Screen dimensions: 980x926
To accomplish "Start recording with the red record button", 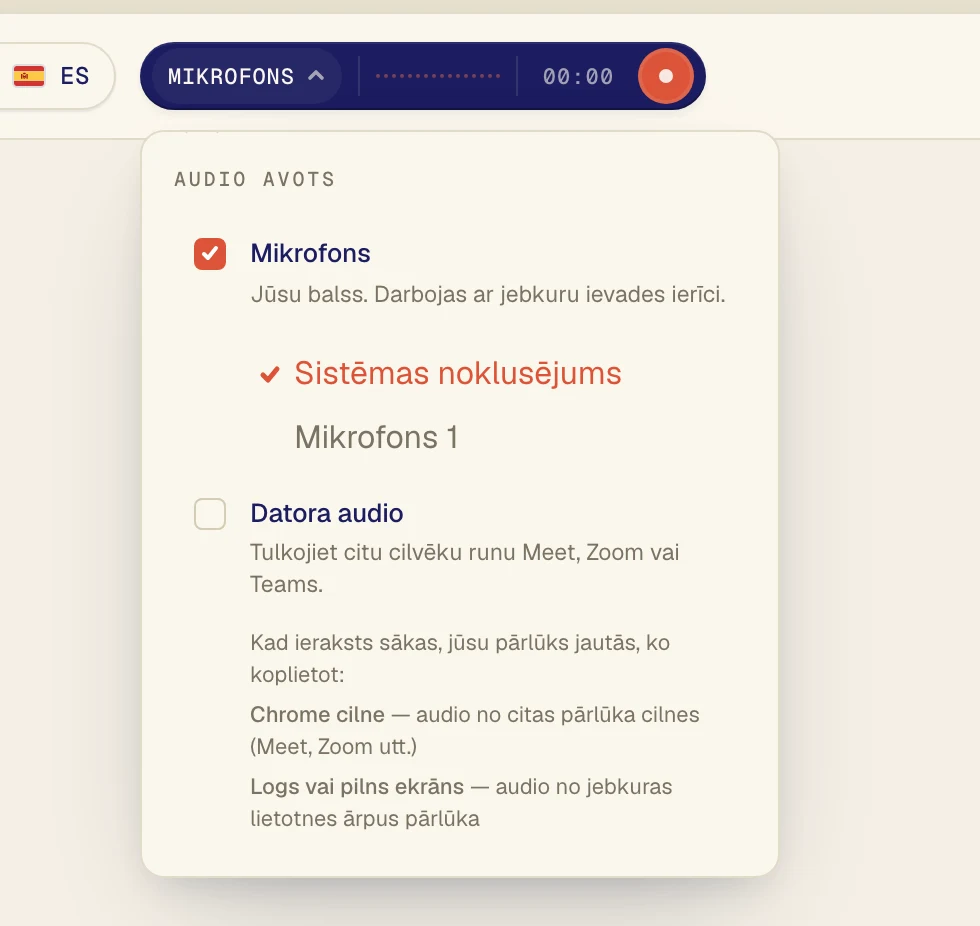I will tap(666, 76).
